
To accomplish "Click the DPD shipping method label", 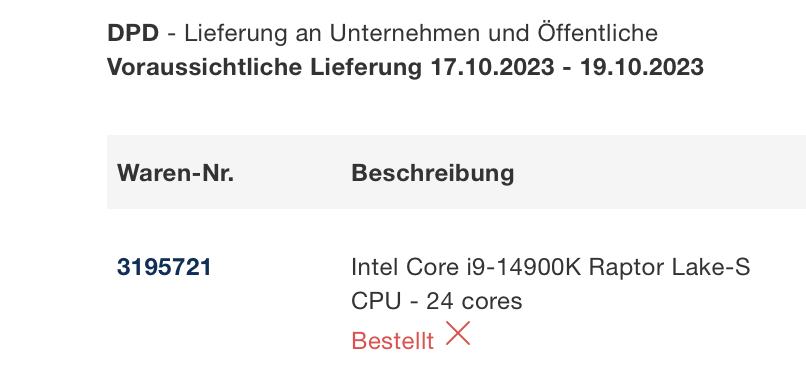I will 133,33.
